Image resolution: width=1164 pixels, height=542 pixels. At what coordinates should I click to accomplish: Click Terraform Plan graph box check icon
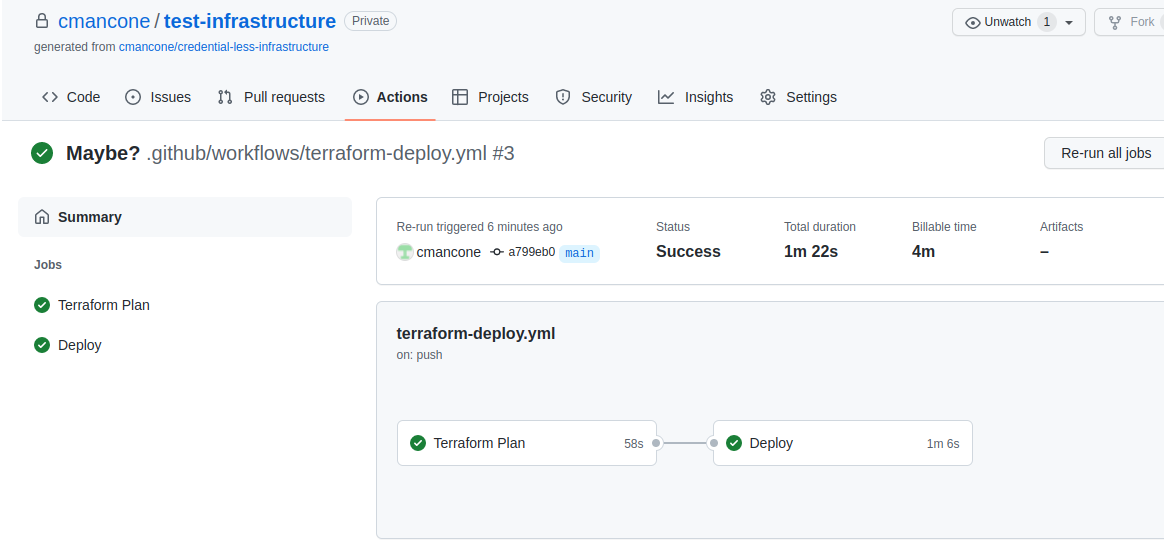418,443
